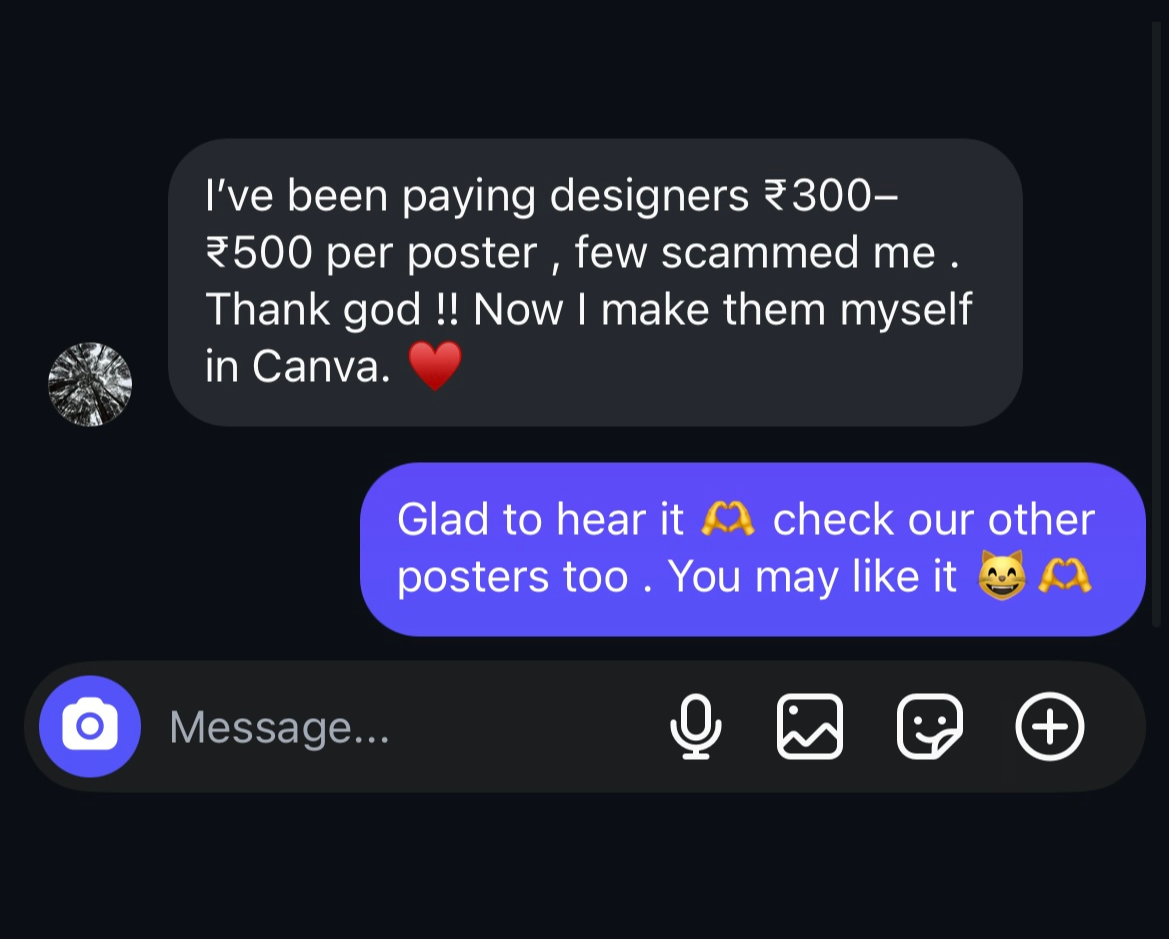Click the heart hands emoji after "hear it"
Image resolution: width=1169 pixels, height=939 pixels.
pyautogui.click(x=728, y=518)
